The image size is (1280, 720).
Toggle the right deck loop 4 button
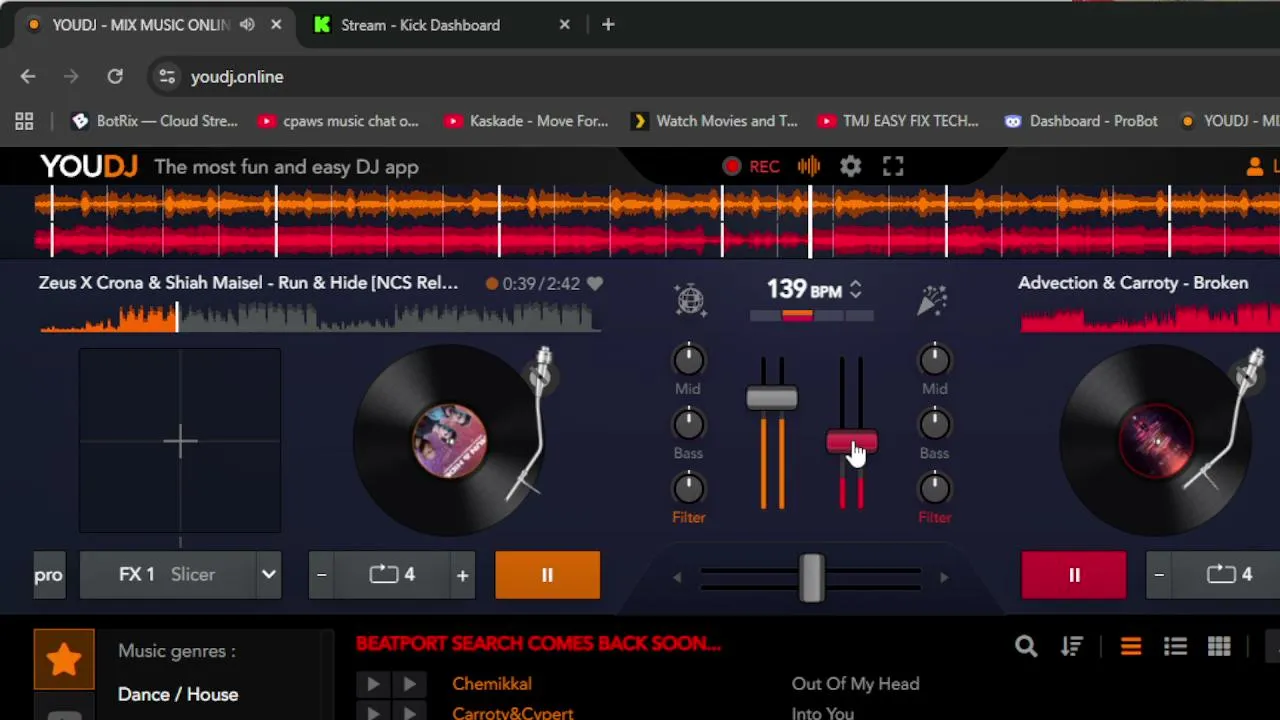[x=1229, y=575]
